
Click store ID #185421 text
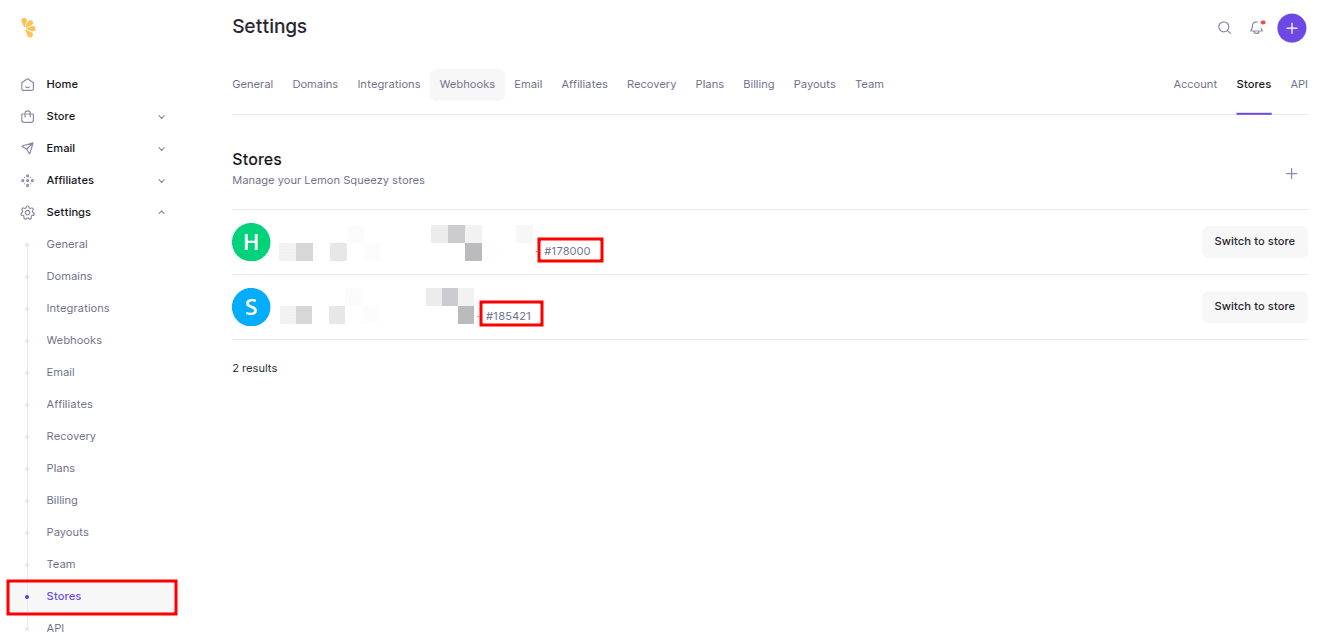tap(508, 316)
